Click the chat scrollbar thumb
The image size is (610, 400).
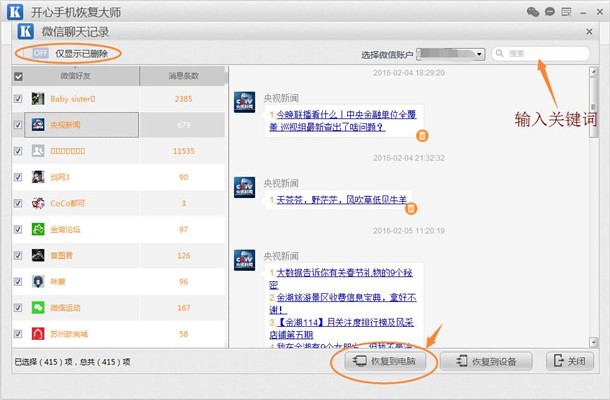coord(593,107)
